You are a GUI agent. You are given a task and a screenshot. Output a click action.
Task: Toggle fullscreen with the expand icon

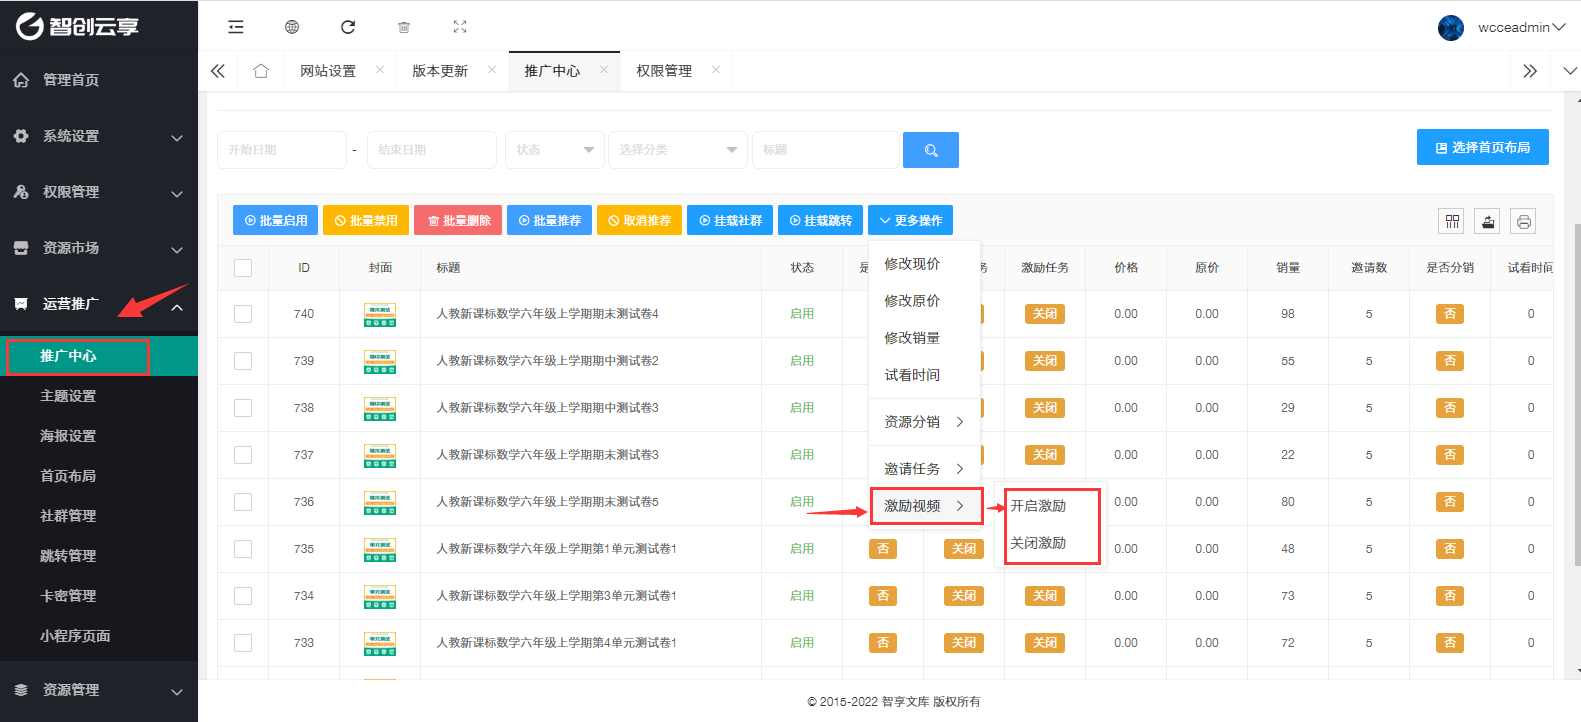tap(460, 27)
